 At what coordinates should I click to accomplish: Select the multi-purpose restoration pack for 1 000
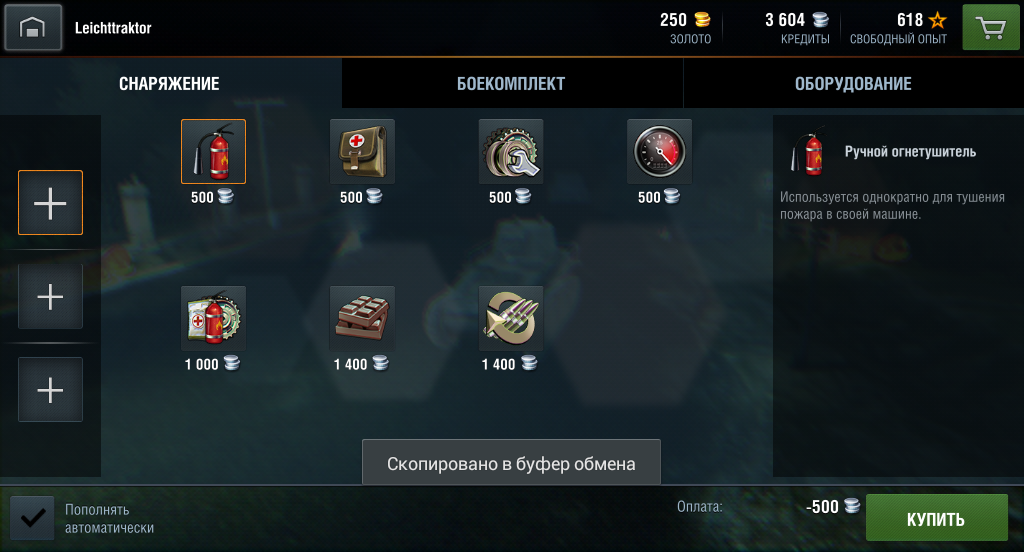pyautogui.click(x=214, y=318)
